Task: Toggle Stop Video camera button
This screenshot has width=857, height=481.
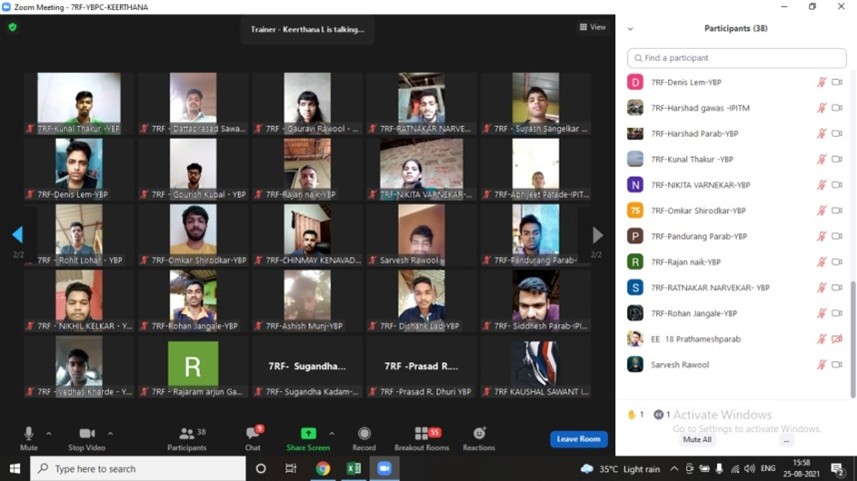Action: tap(86, 435)
